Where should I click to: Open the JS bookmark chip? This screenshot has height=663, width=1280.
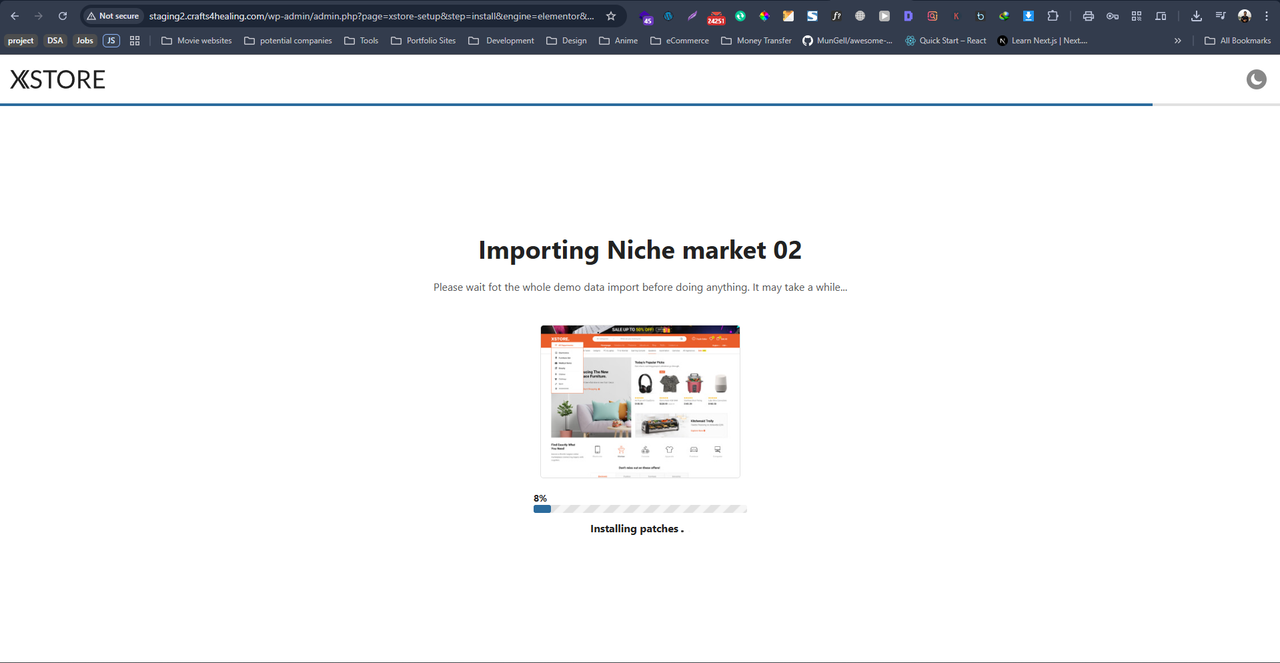111,41
